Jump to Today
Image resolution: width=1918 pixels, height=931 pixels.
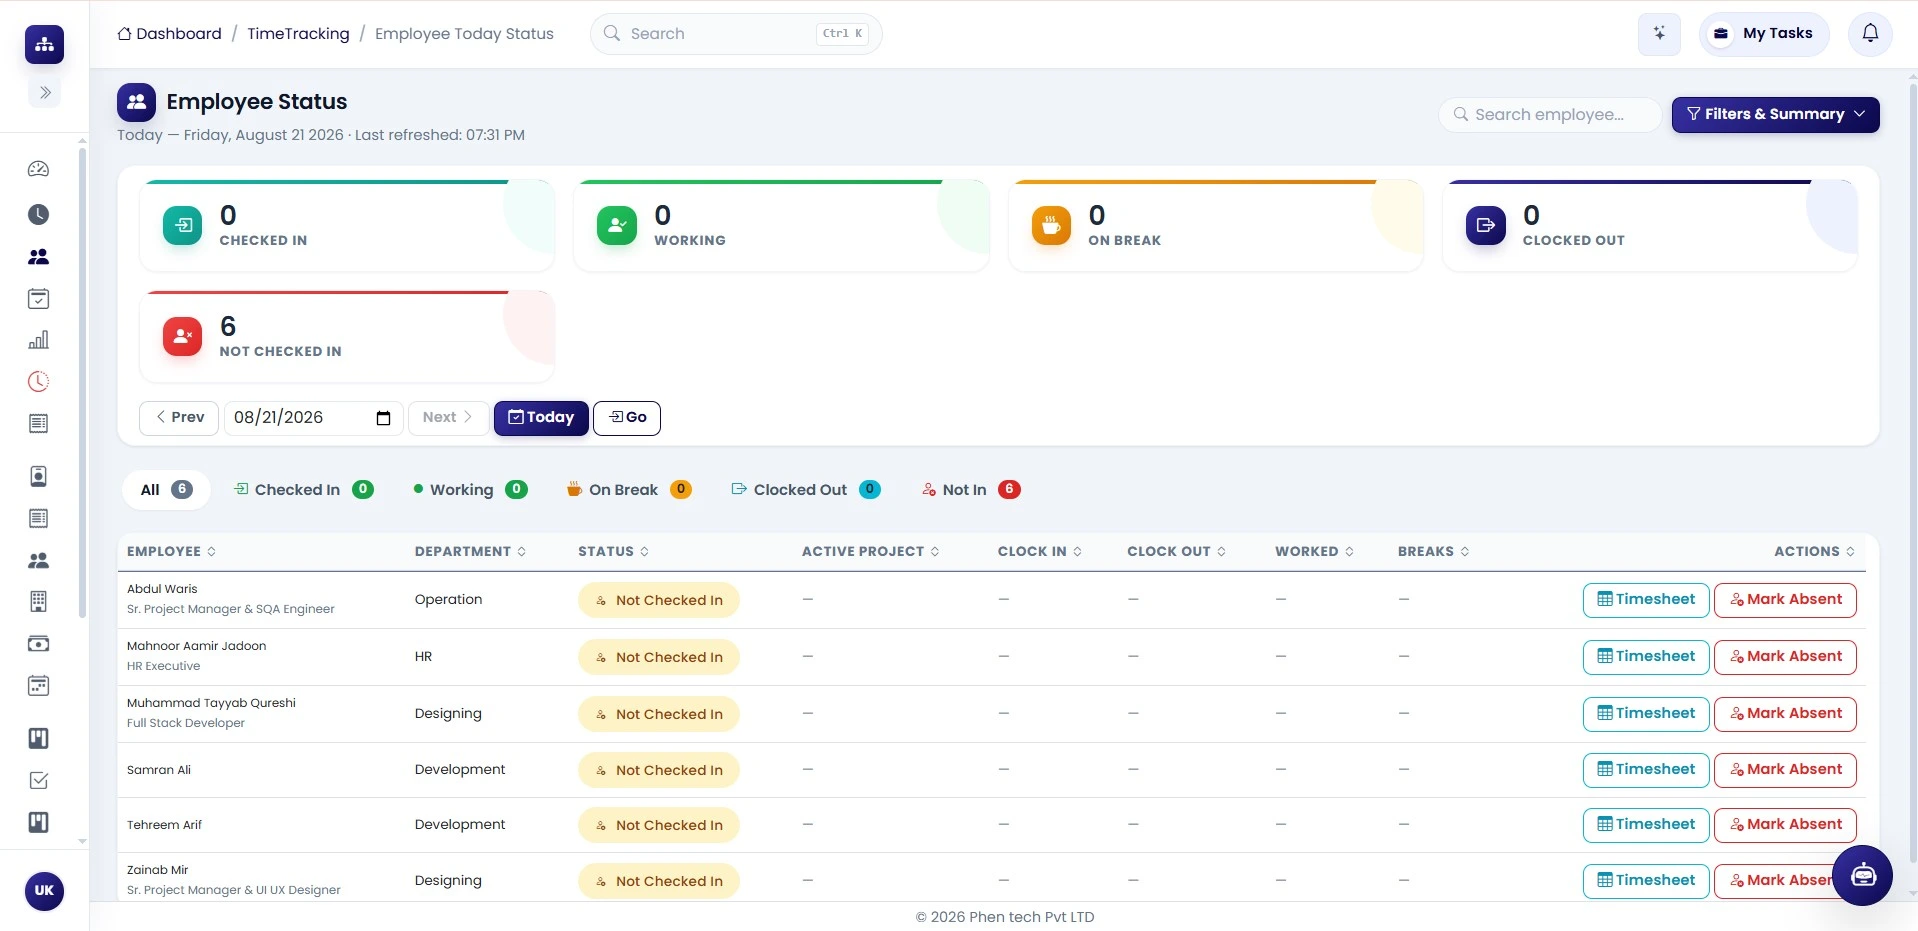point(541,418)
